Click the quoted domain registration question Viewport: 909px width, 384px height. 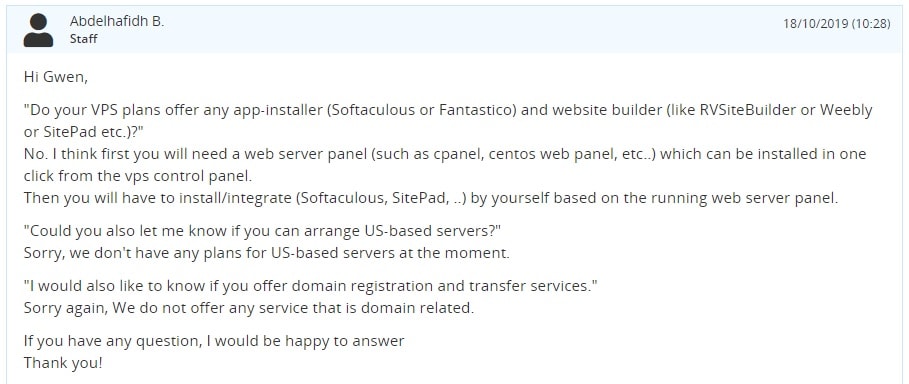tap(311, 286)
